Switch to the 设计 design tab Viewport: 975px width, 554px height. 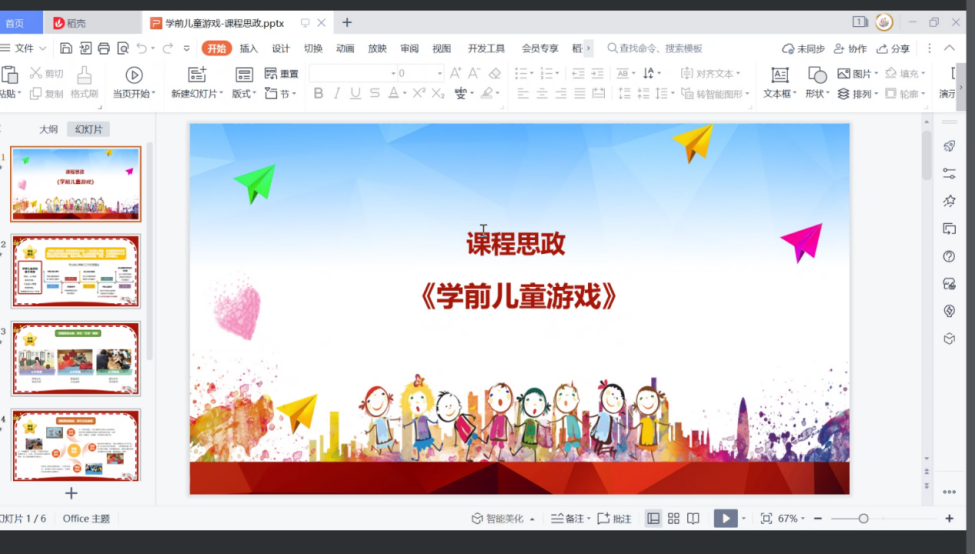pyautogui.click(x=281, y=48)
